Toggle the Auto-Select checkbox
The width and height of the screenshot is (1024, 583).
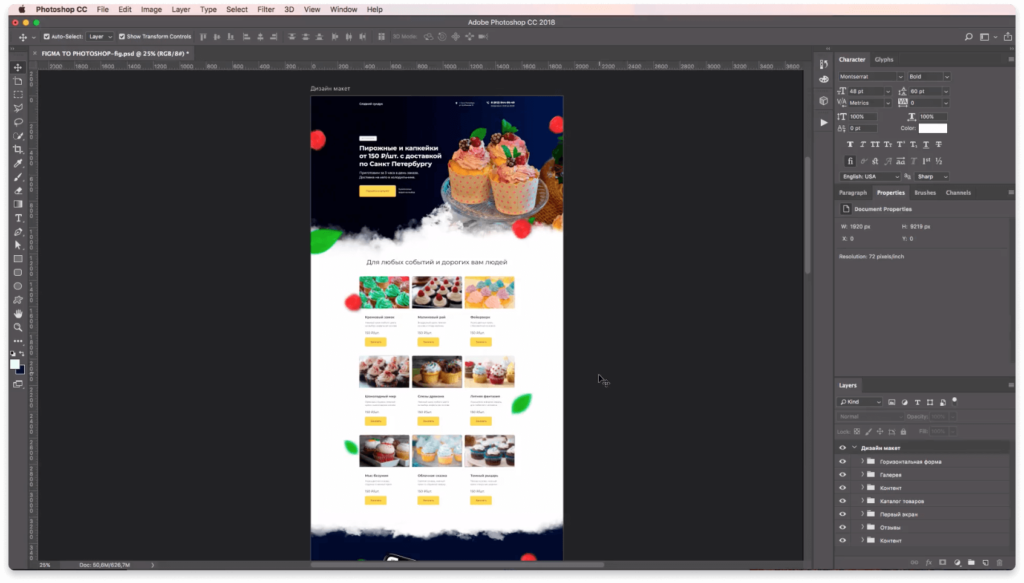tap(47, 36)
